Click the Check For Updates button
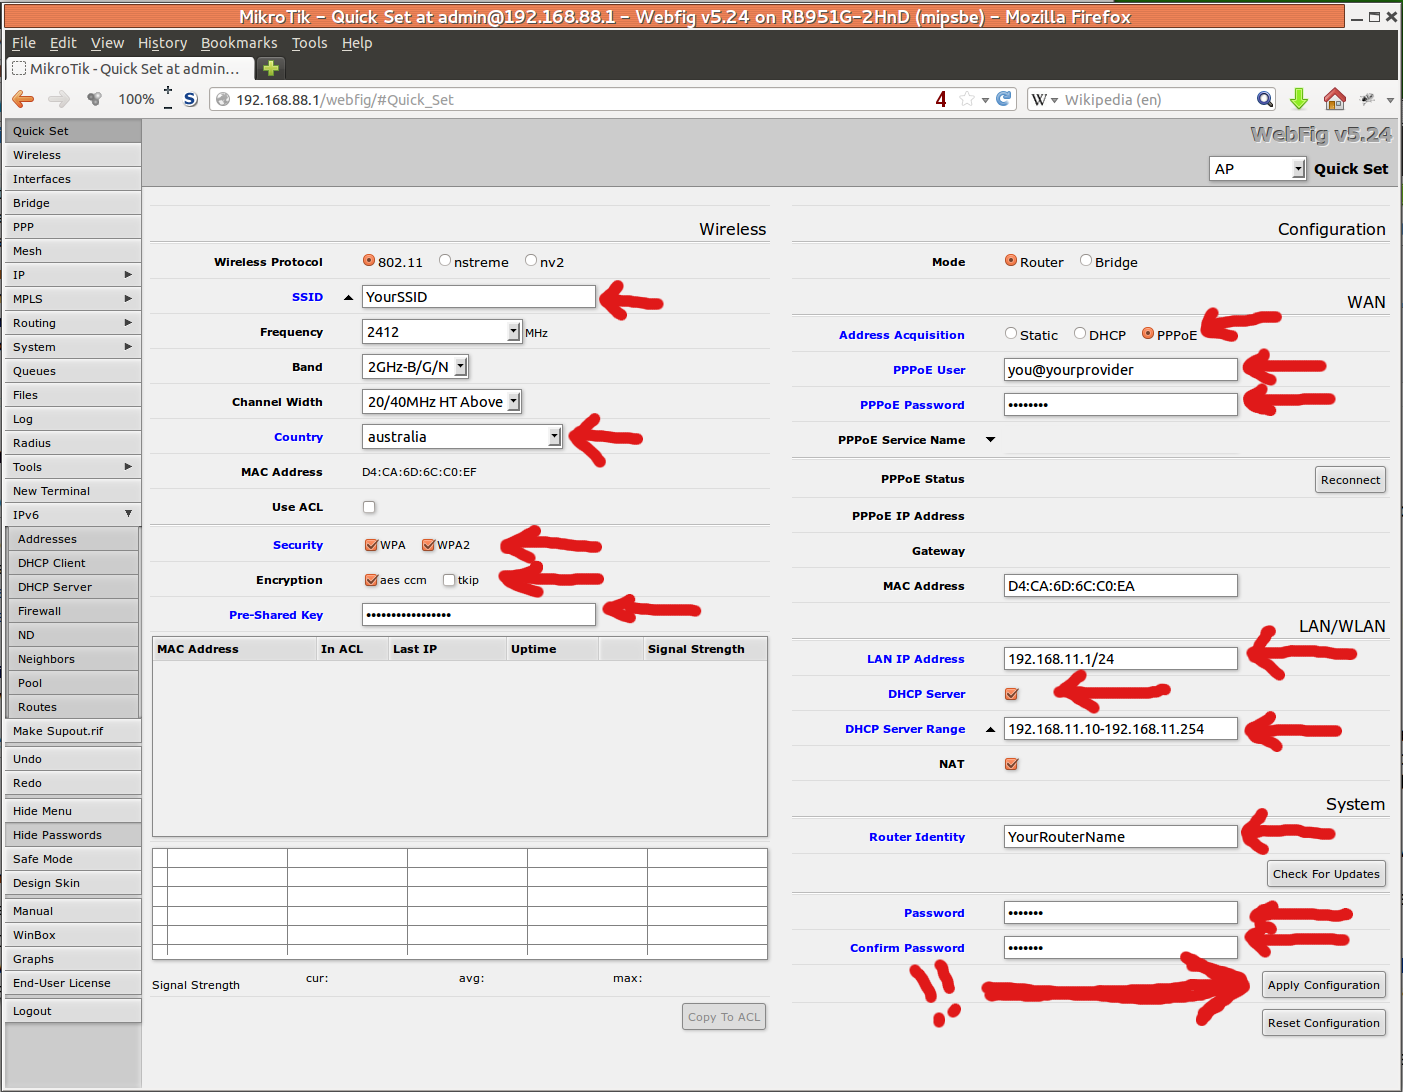This screenshot has height=1092, width=1403. [x=1326, y=874]
